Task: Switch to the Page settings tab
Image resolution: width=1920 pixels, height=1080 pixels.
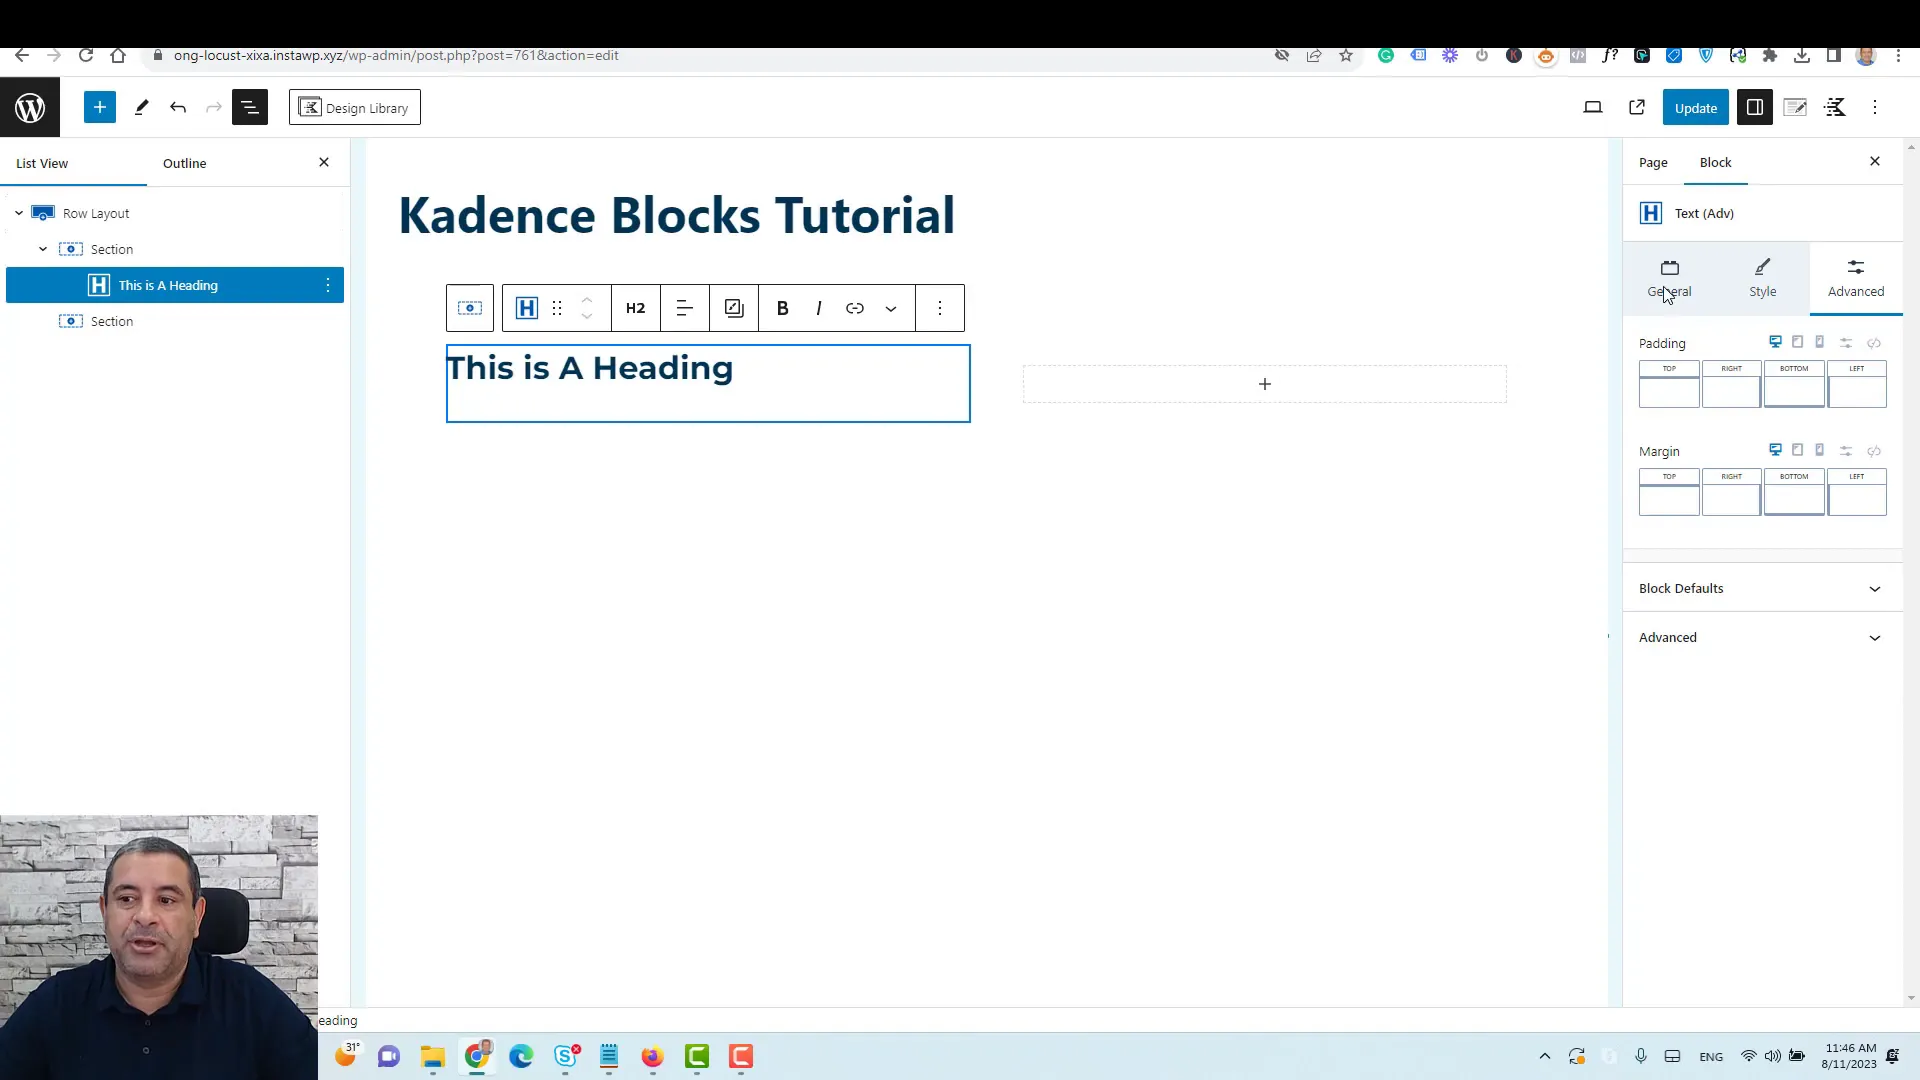Action: [1653, 162]
